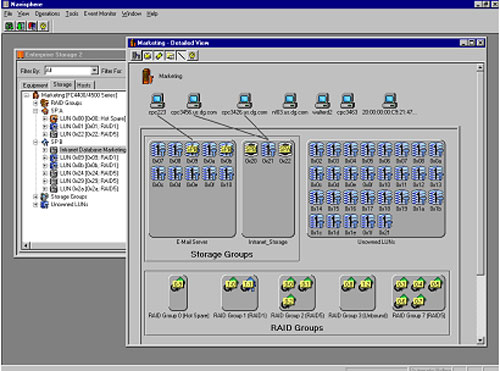Select the walters2 host computer icon
Image resolution: width=500 pixels, height=371 pixels.
pyautogui.click(x=322, y=101)
